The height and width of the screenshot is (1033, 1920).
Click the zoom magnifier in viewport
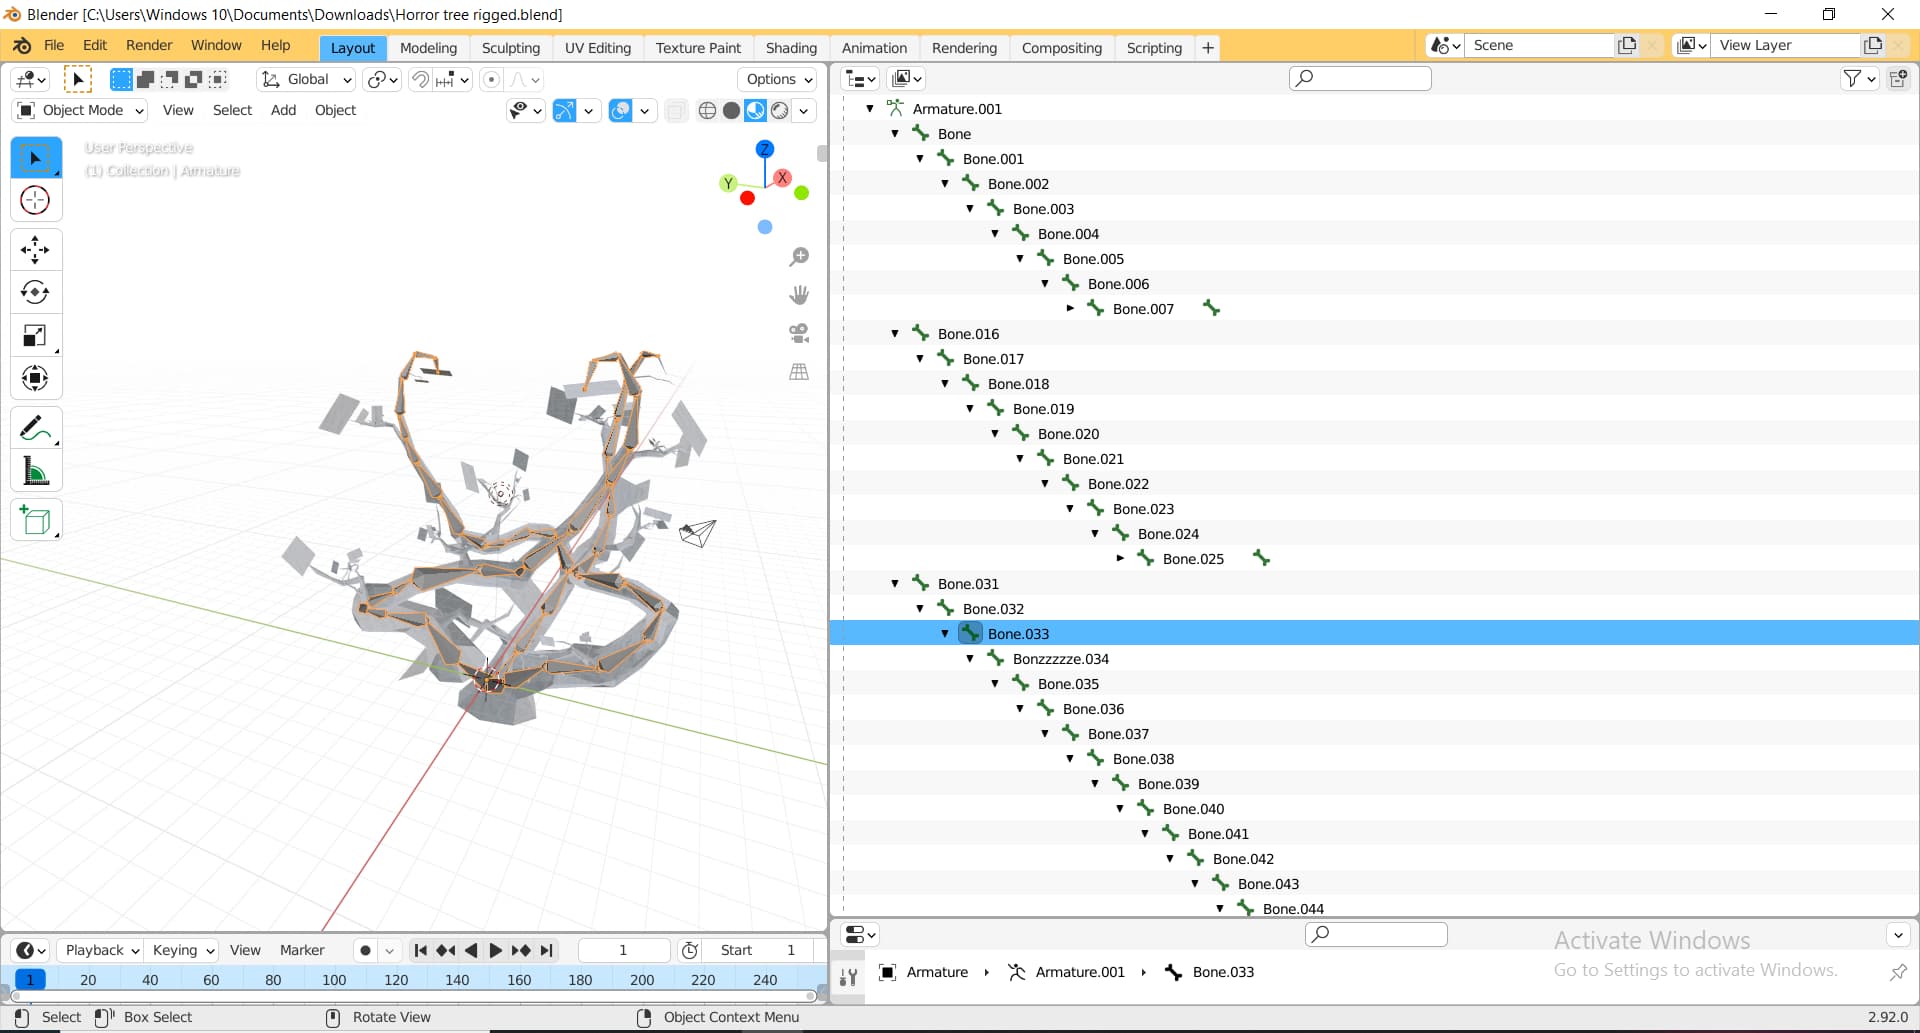[799, 257]
